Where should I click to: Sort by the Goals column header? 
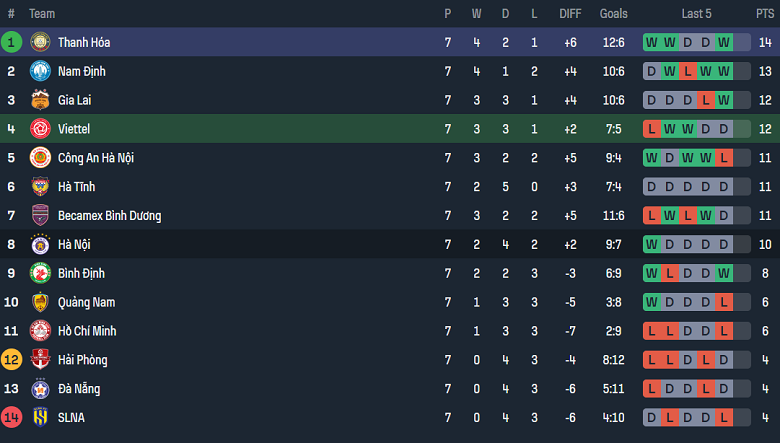(x=613, y=14)
